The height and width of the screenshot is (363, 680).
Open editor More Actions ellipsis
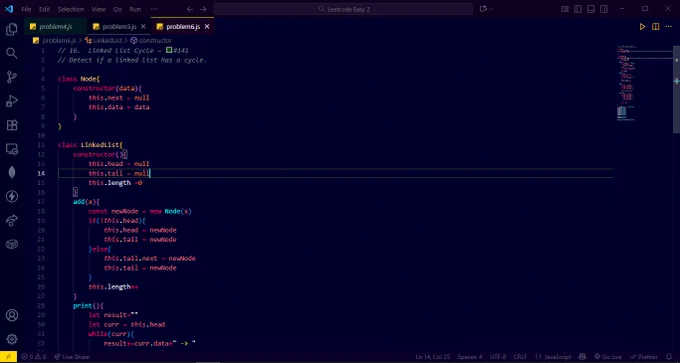pos(668,27)
